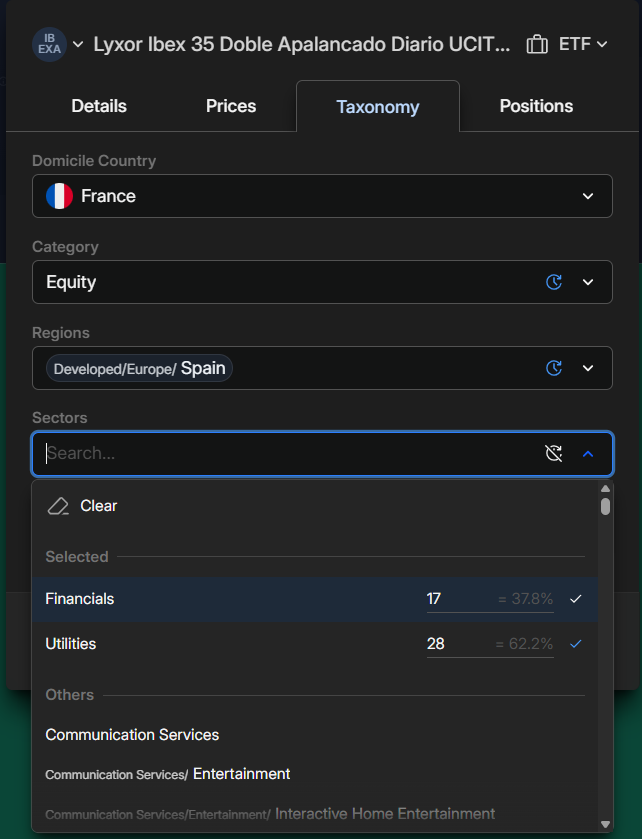Expand the Domicile Country dropdown
The image size is (642, 839).
(588, 196)
